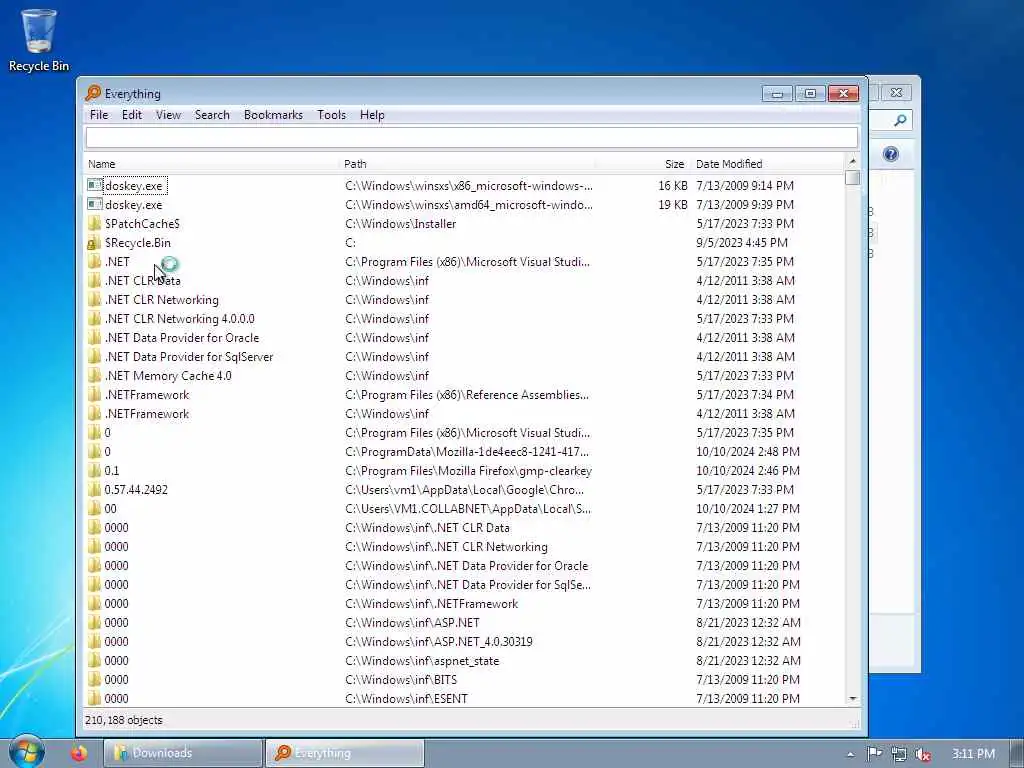Screen dimensions: 1024x768
Task: Click search magnifier in background Downloads window
Action: point(901,120)
